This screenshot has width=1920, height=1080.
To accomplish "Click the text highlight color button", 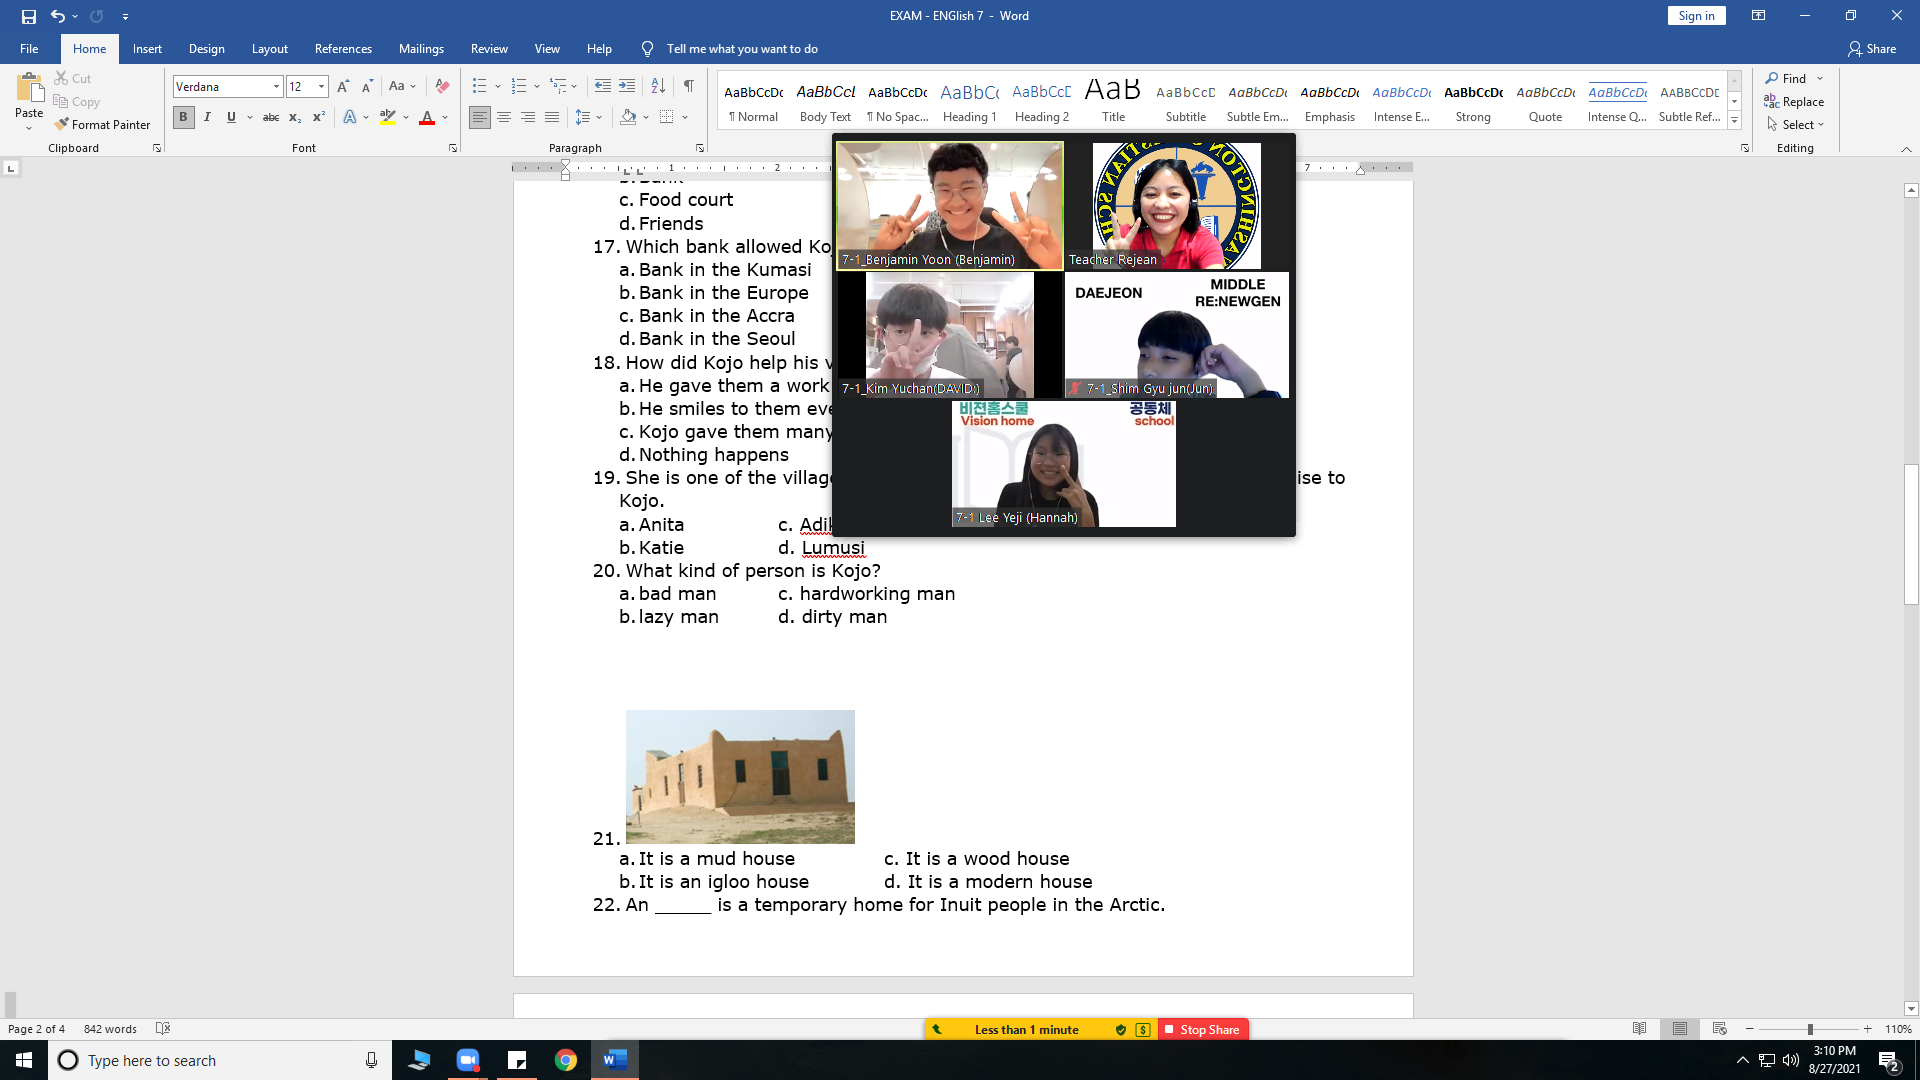I will pyautogui.click(x=388, y=117).
